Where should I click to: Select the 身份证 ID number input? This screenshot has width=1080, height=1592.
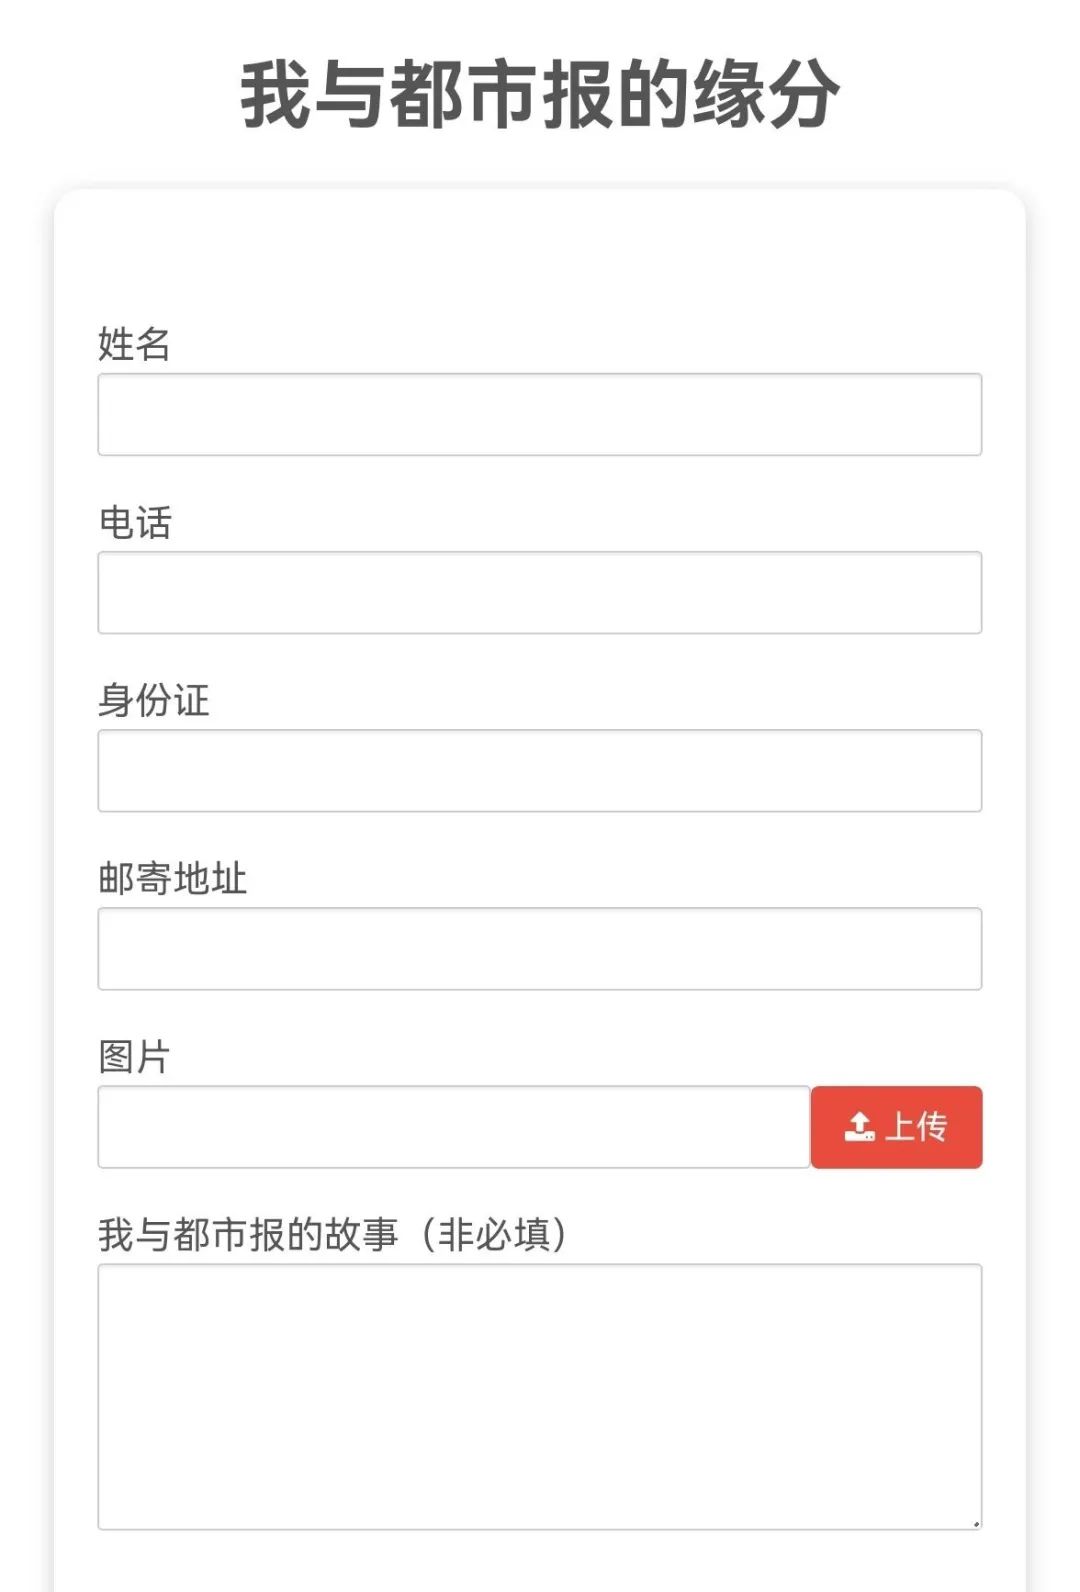540,770
